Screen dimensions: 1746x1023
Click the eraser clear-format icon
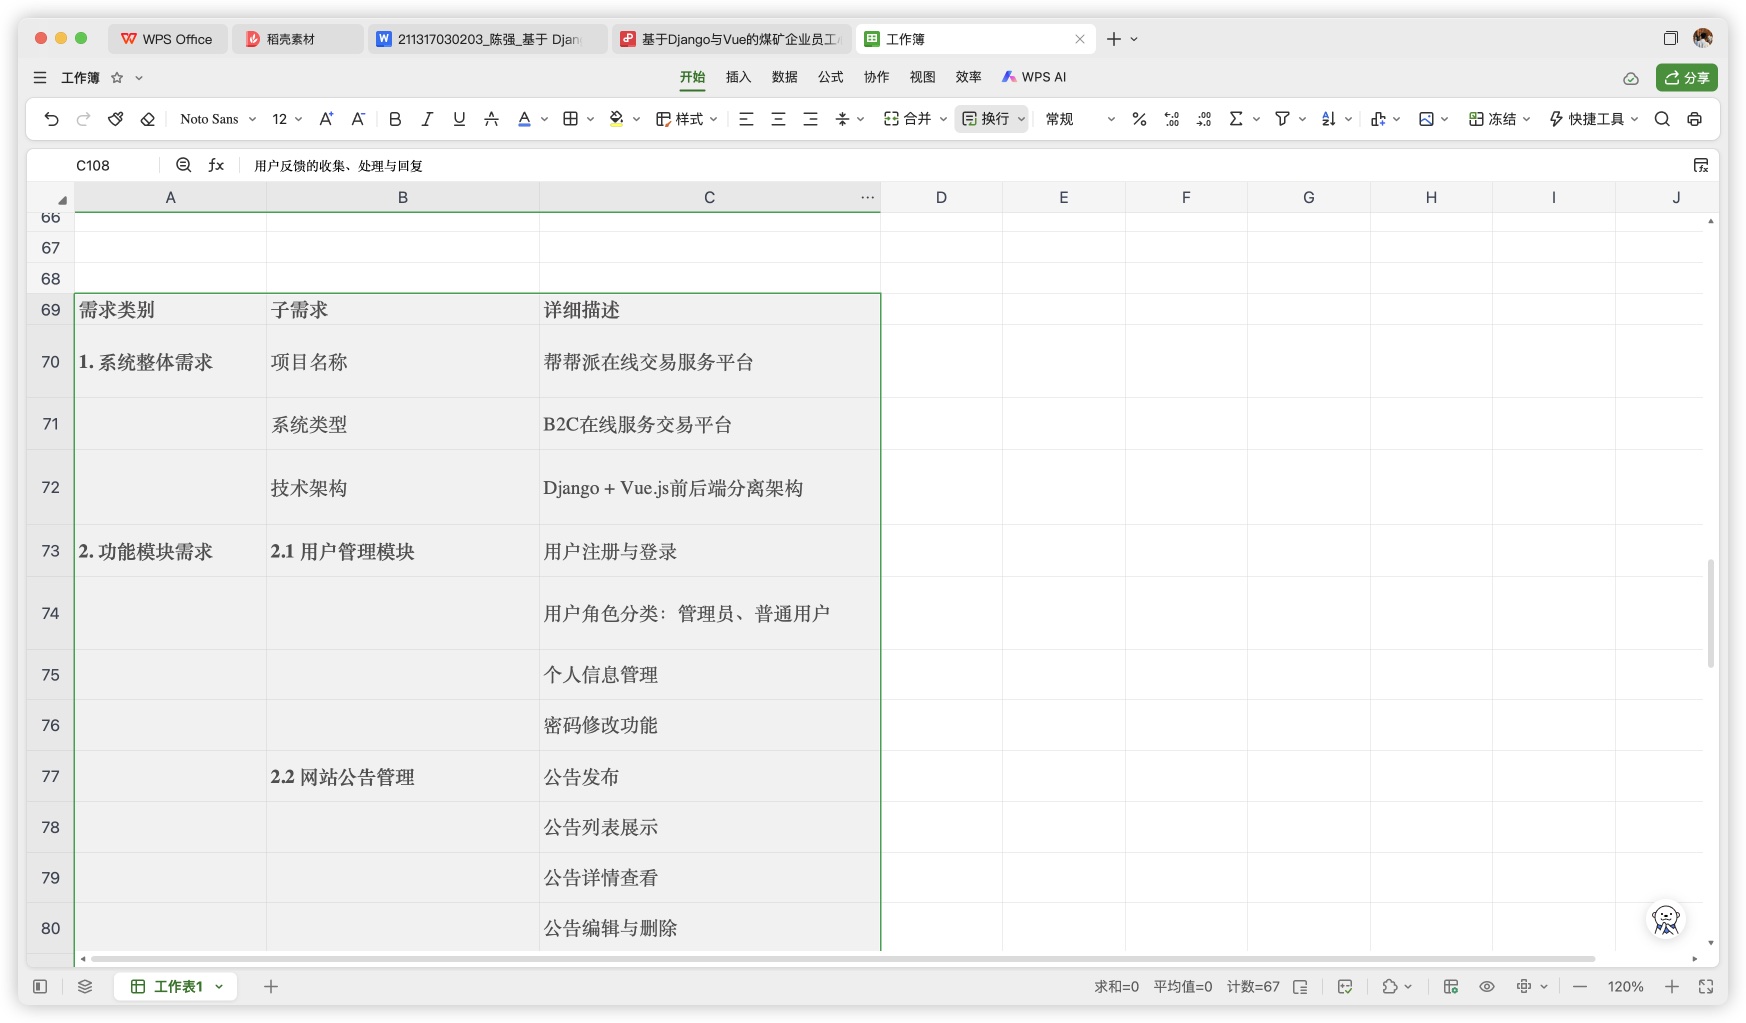click(147, 119)
